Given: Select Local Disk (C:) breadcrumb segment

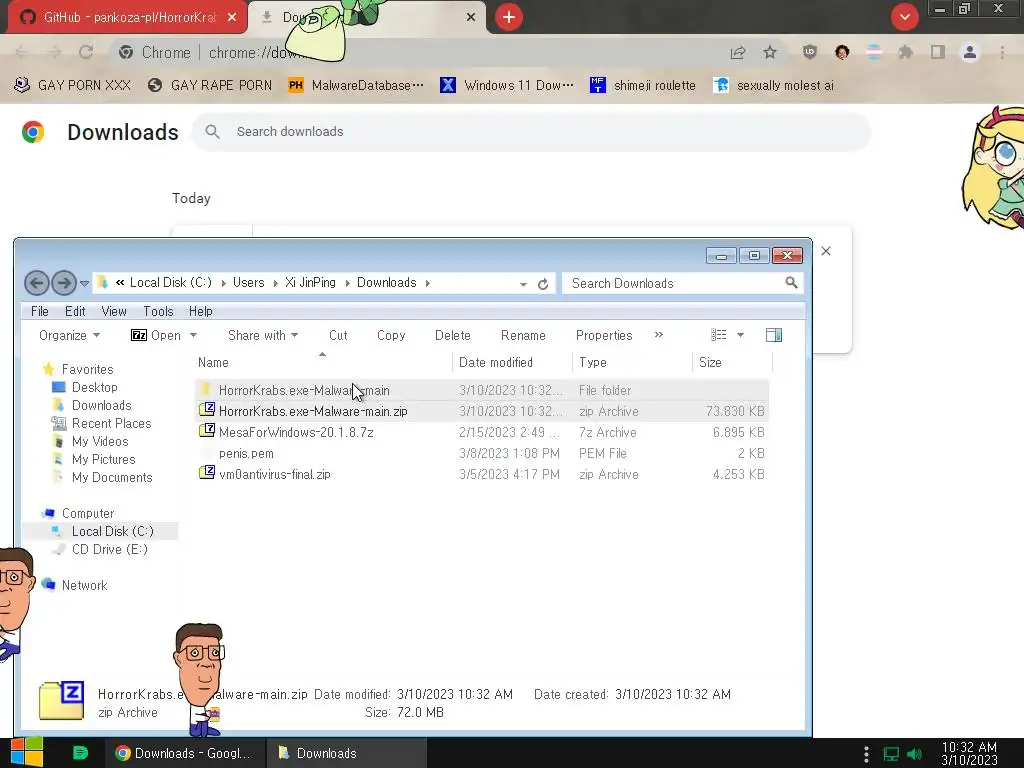Looking at the screenshot, I should tap(170, 282).
